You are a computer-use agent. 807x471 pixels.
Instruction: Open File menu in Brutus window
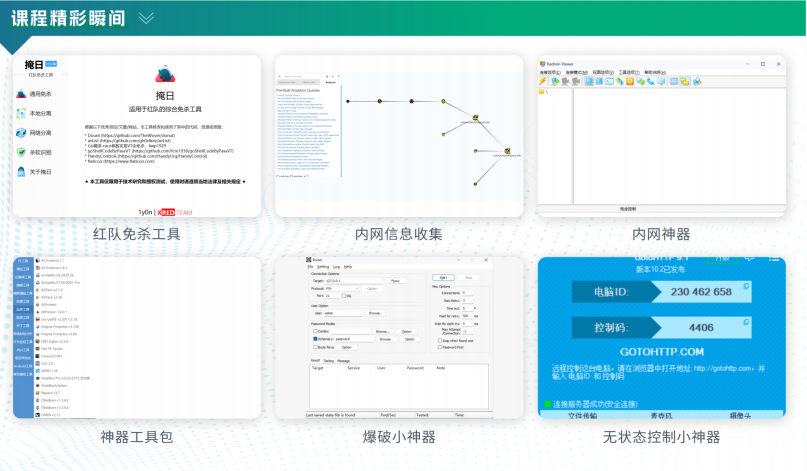pos(310,267)
